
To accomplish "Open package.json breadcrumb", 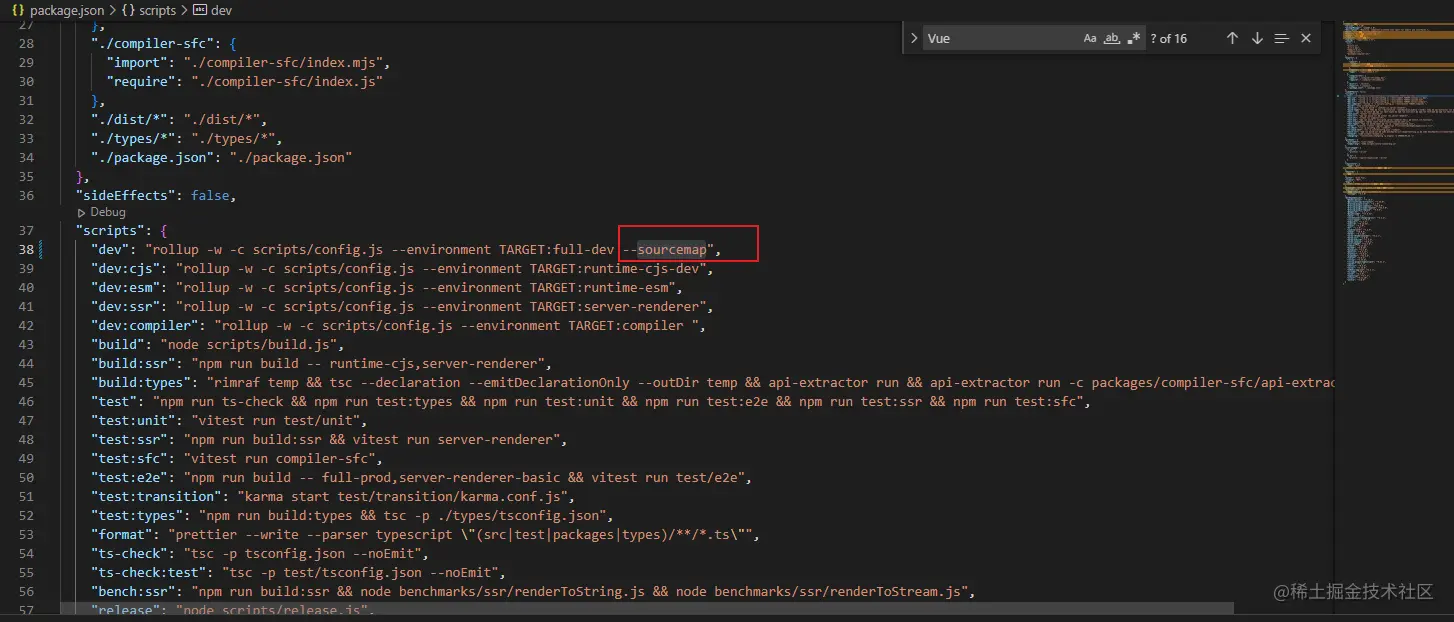I will point(67,10).
